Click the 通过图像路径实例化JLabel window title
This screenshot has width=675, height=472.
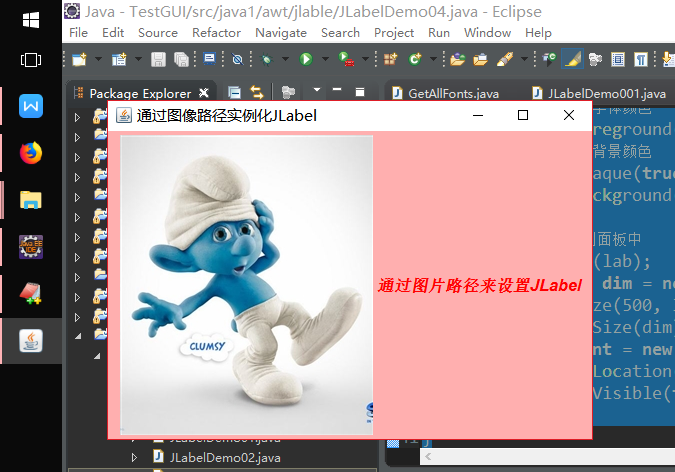(227, 115)
